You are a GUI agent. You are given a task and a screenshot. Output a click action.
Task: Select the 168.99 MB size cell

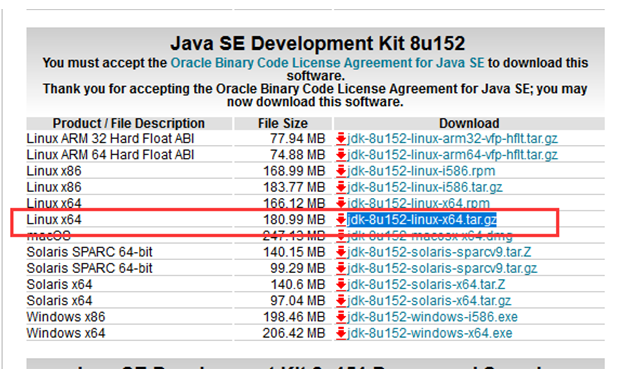coord(294,171)
